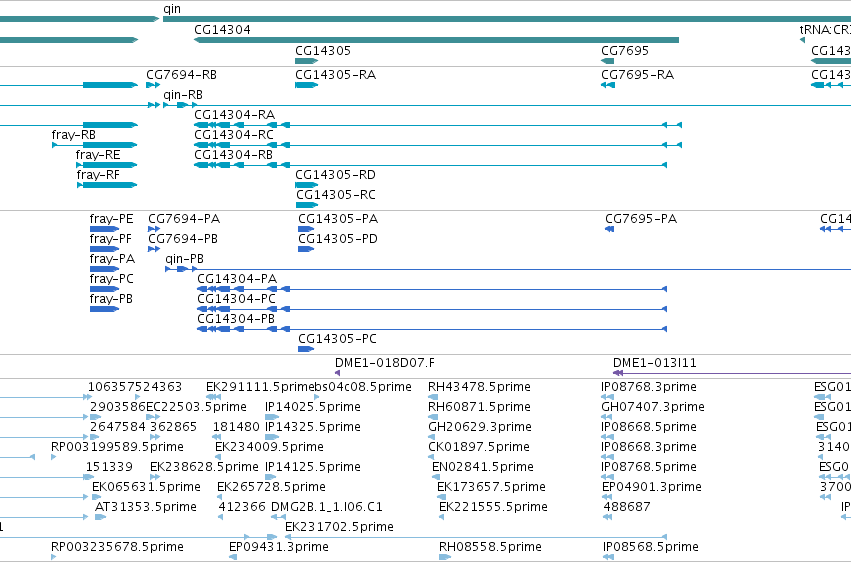The width and height of the screenshot is (851, 562).
Task: Open the CG7694-PB protein label
Action: click(183, 239)
